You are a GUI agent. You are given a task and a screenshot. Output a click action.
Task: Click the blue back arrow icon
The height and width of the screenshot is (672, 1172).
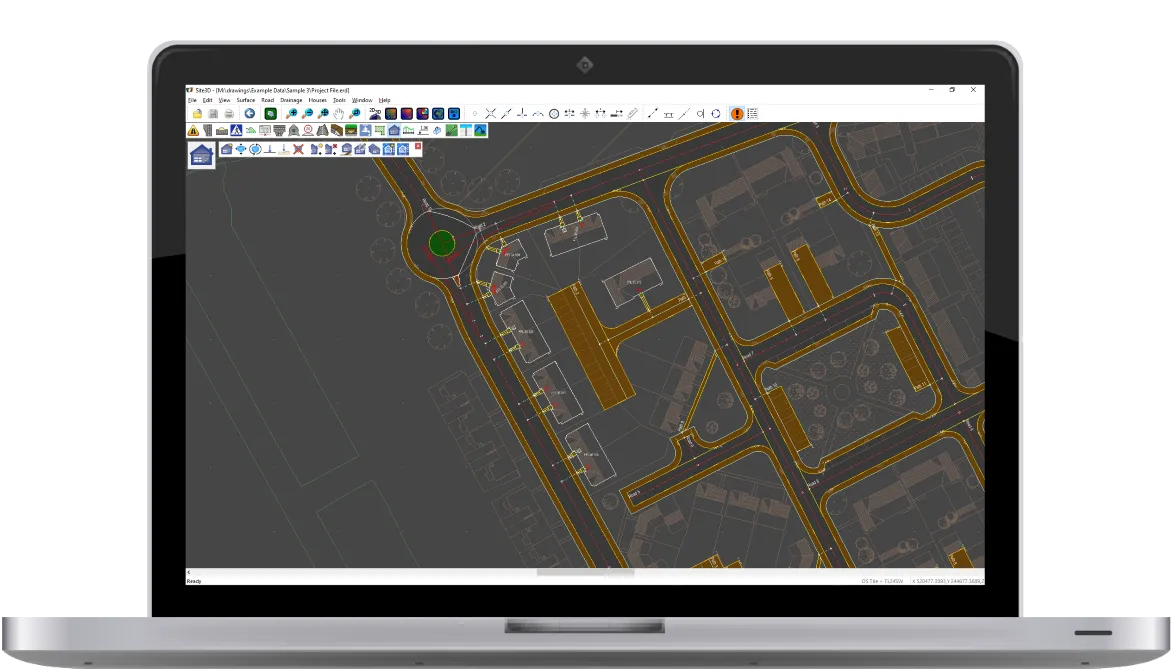pos(249,114)
